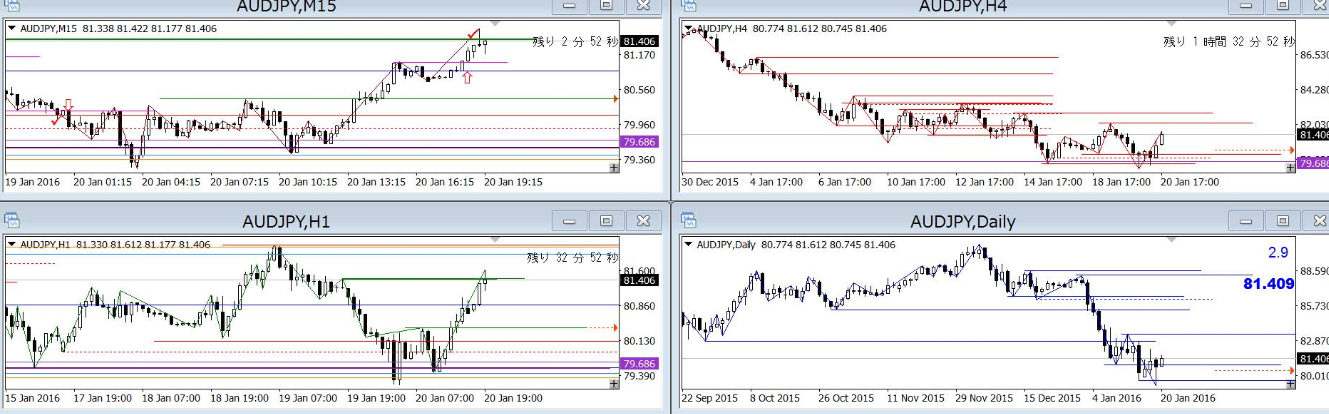Click the purple 79.686 price label on M15
Screen dimensions: 1329x414
click(639, 142)
